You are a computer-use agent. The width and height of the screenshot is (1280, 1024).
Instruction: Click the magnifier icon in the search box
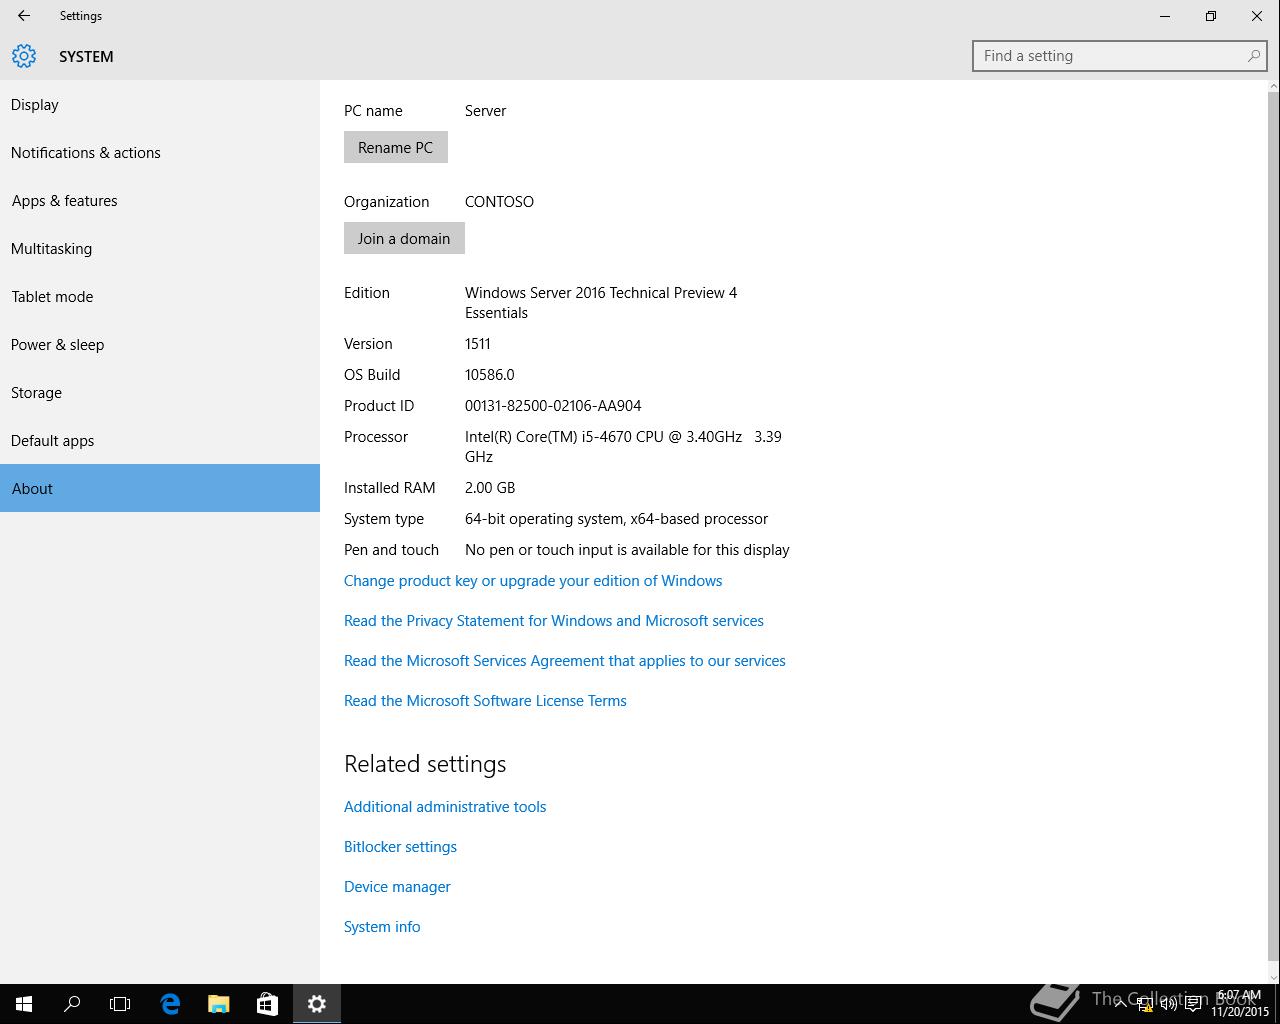tap(1253, 56)
